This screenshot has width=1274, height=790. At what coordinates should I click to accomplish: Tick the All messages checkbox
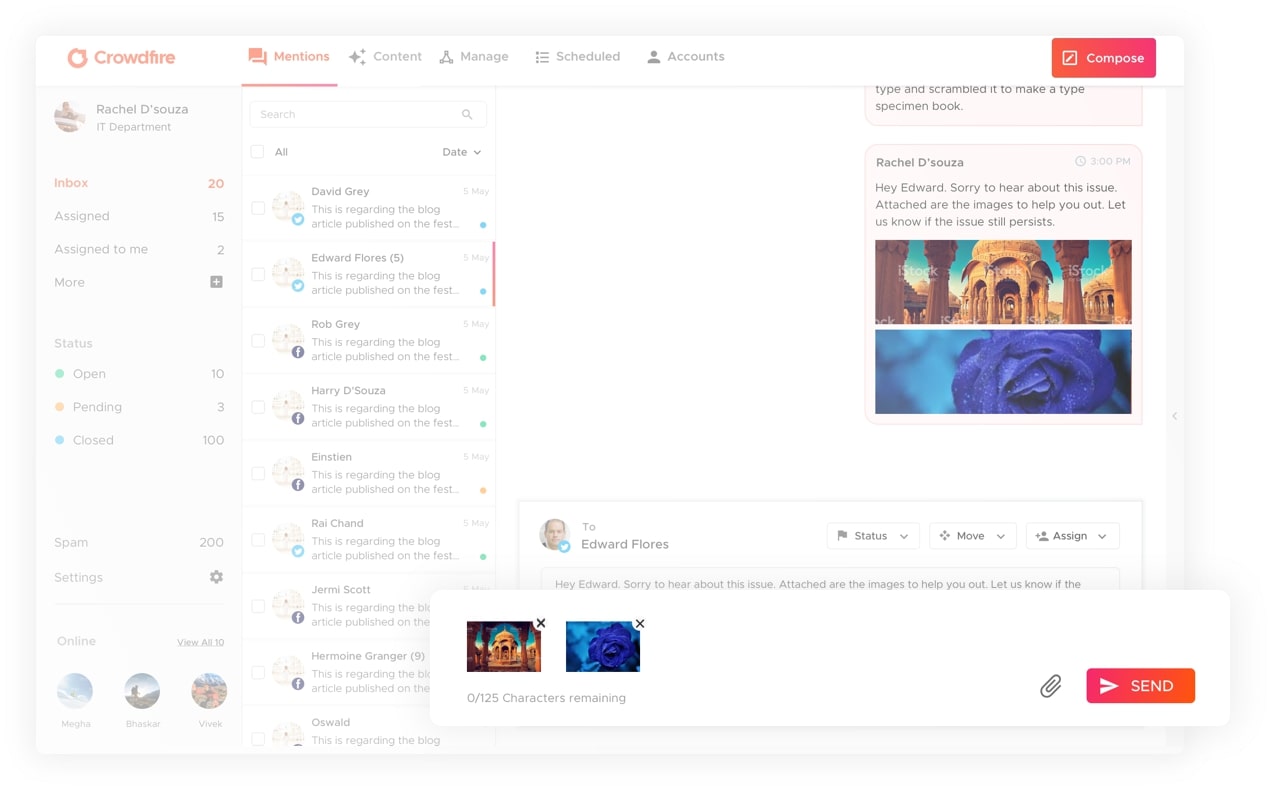pos(258,152)
